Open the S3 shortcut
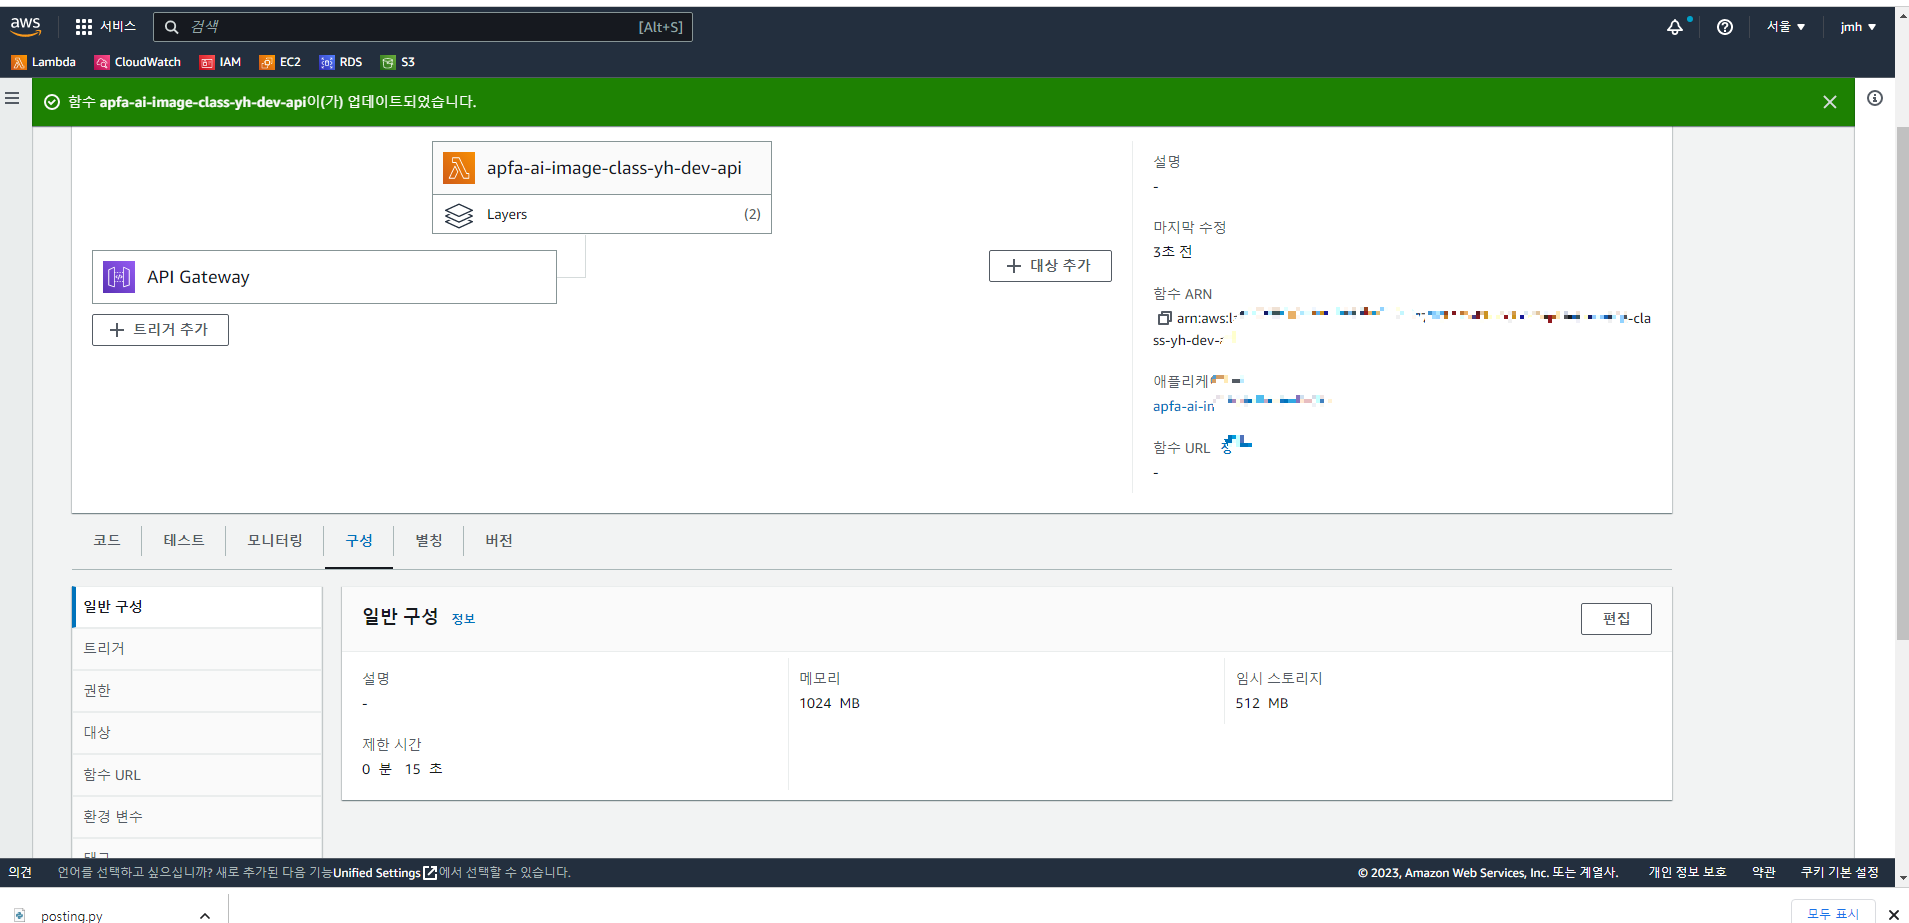This screenshot has height=923, width=1909. (398, 62)
